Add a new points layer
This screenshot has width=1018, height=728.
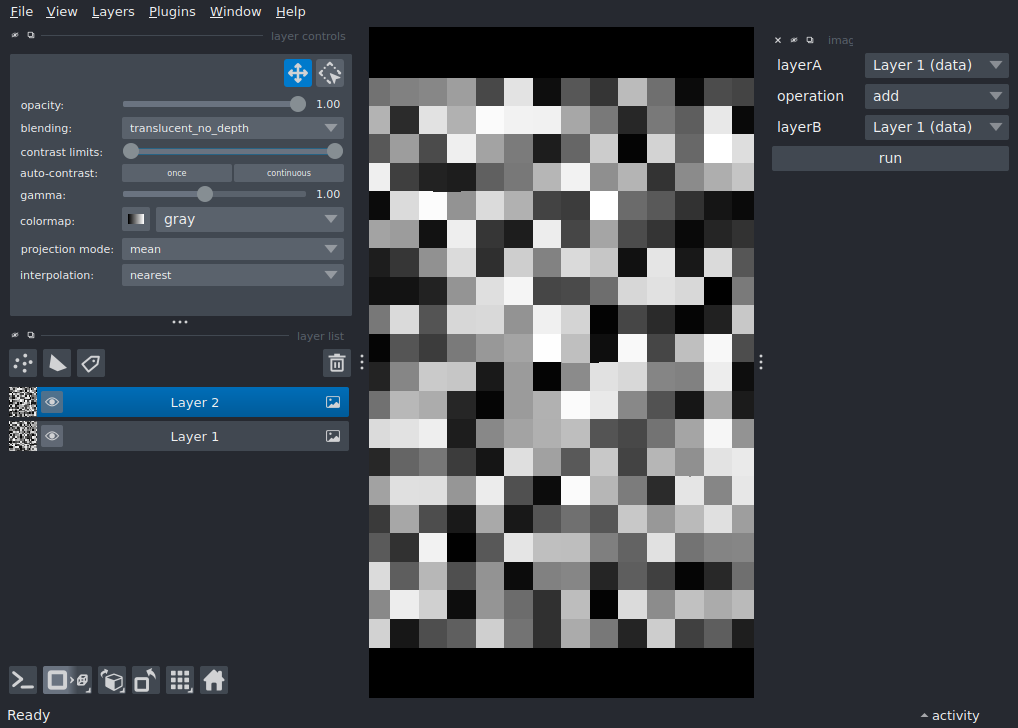click(x=23, y=363)
